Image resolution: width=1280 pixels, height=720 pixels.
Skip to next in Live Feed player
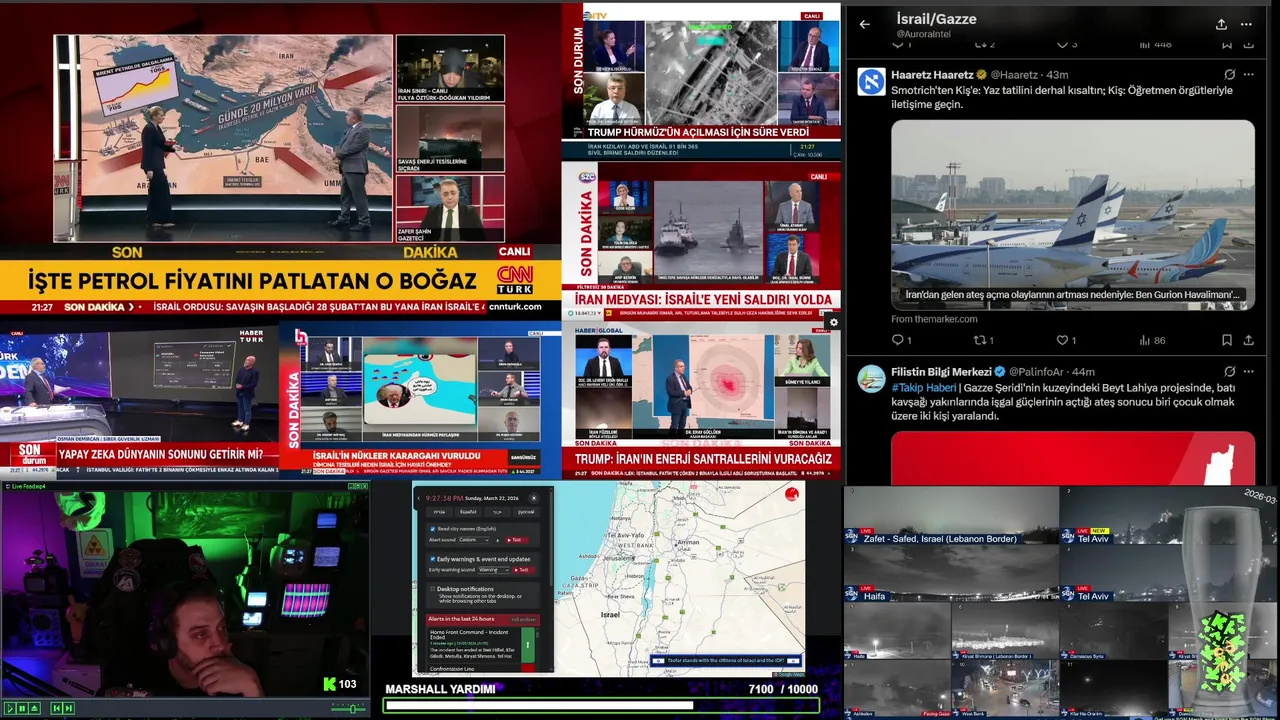click(69, 708)
